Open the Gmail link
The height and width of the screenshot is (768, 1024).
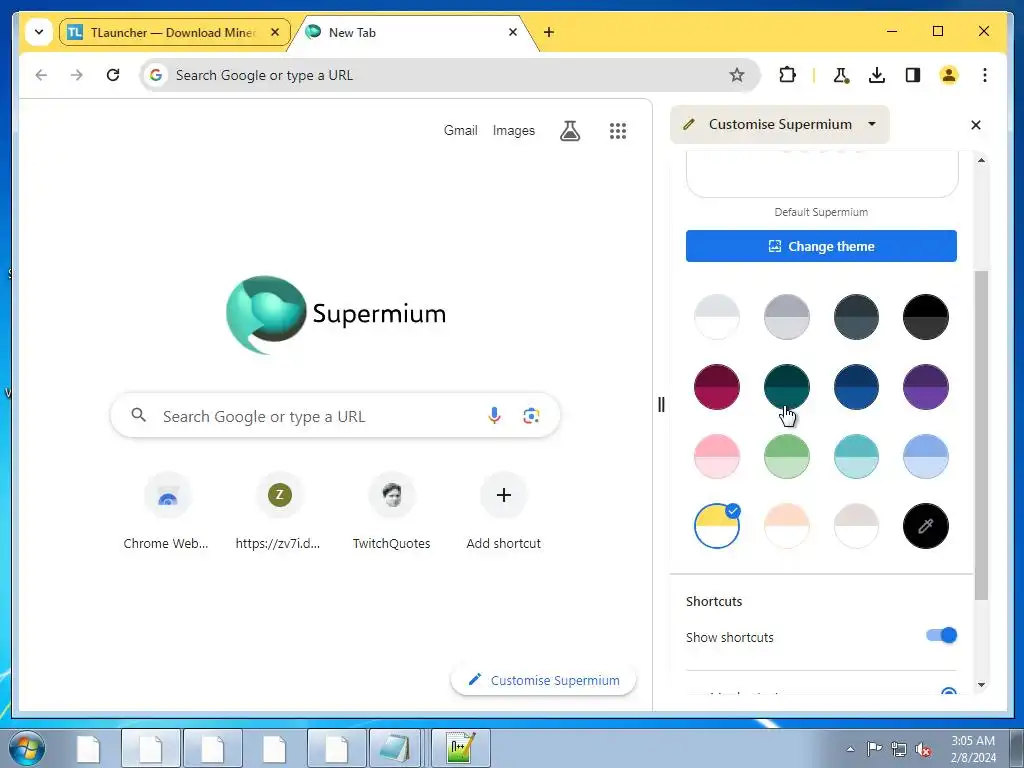(460, 131)
